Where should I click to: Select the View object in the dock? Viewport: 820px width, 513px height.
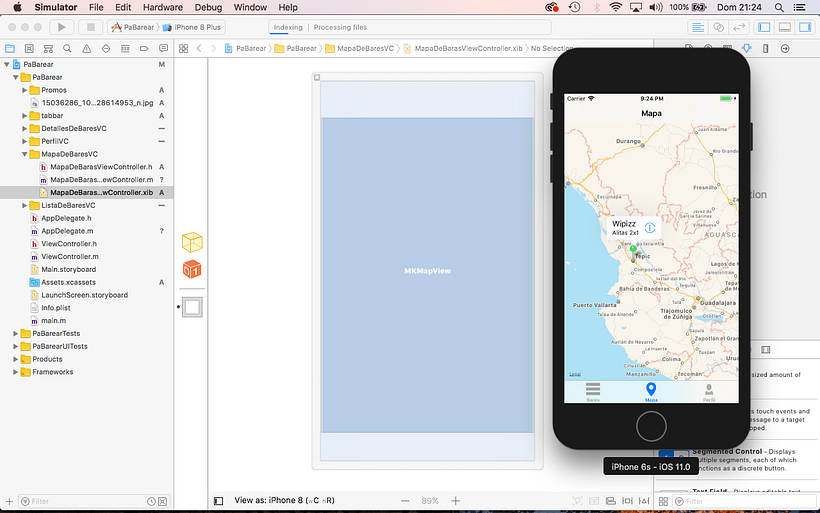point(192,307)
